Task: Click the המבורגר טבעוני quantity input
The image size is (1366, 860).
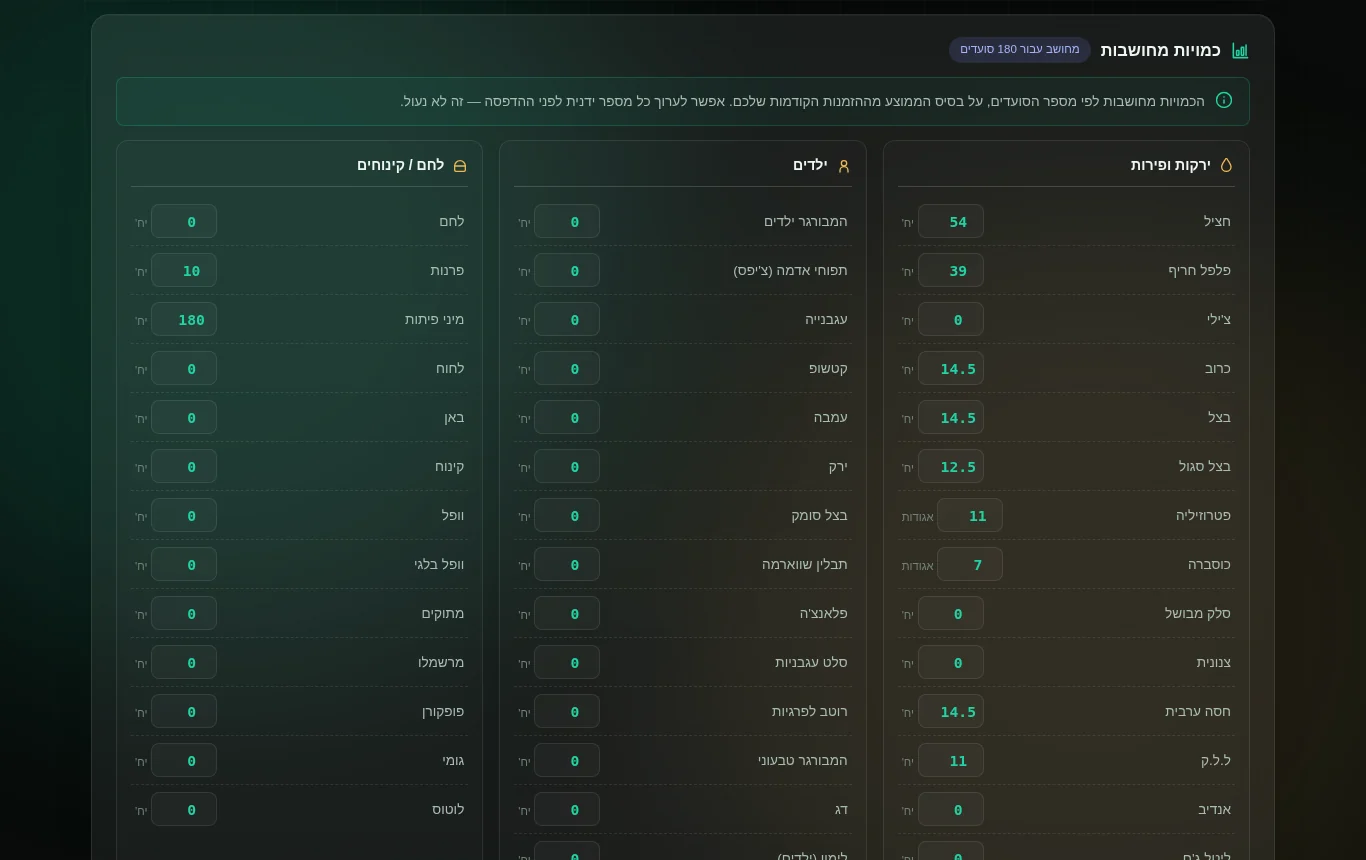Action: pos(567,760)
